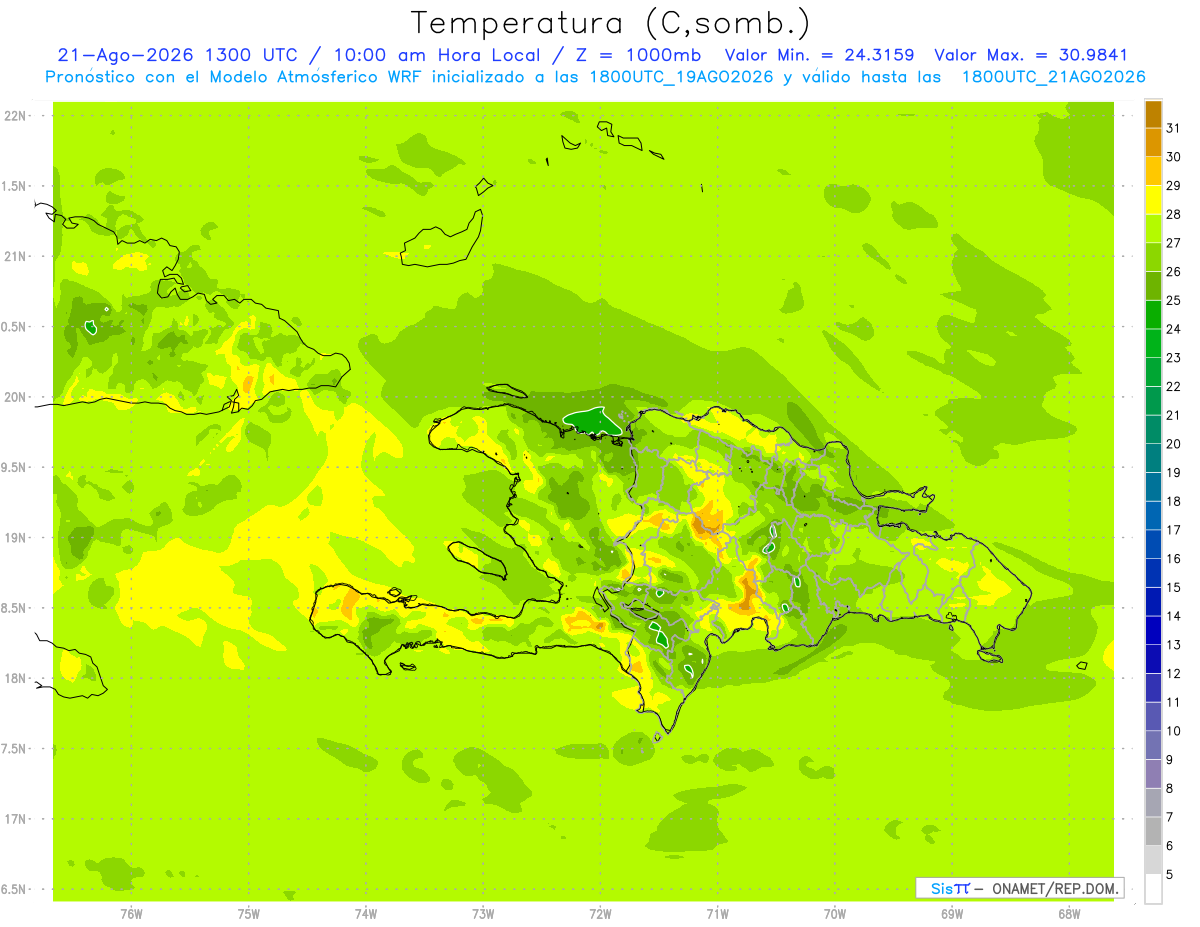Click the "0.5N" latitude axis label

16,327
